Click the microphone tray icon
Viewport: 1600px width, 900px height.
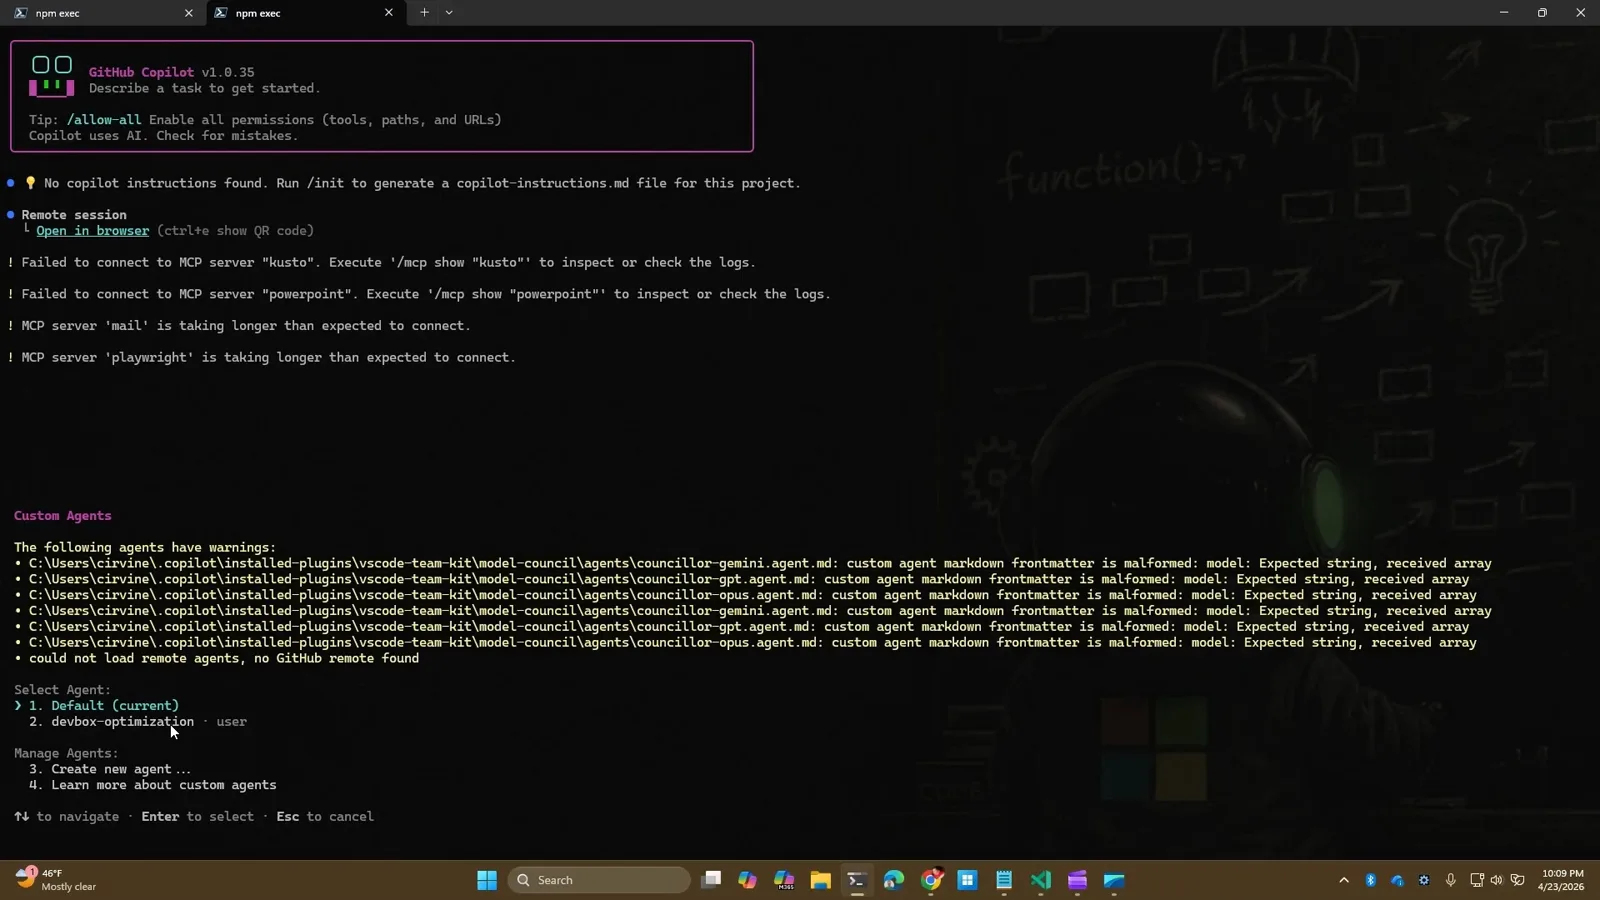(1451, 880)
